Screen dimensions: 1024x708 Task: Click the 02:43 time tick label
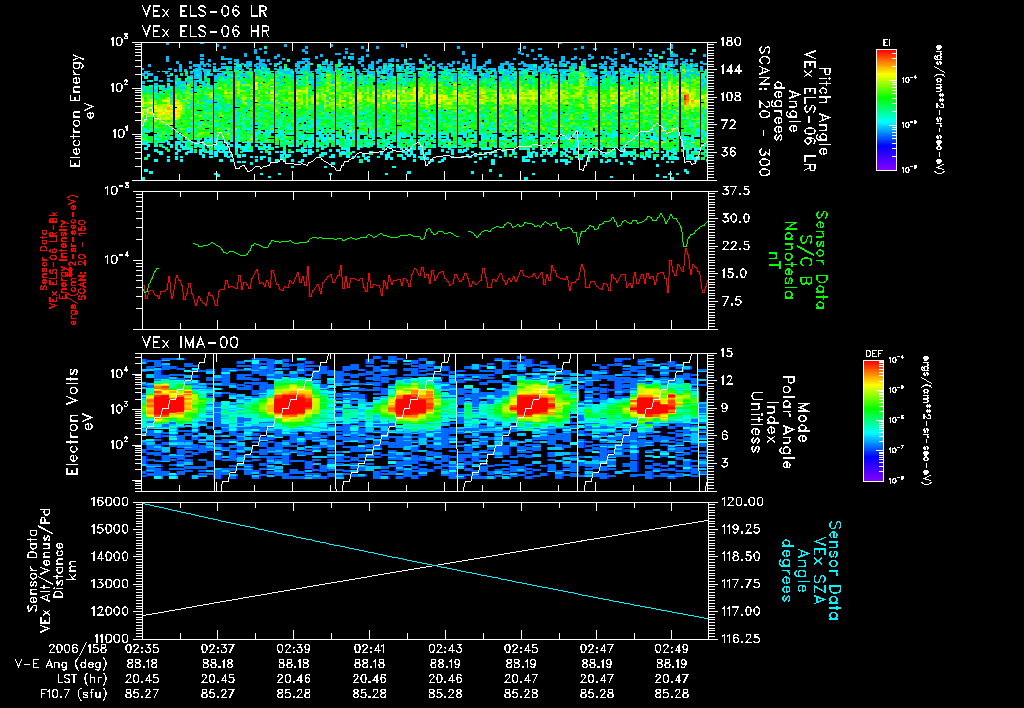445,649
